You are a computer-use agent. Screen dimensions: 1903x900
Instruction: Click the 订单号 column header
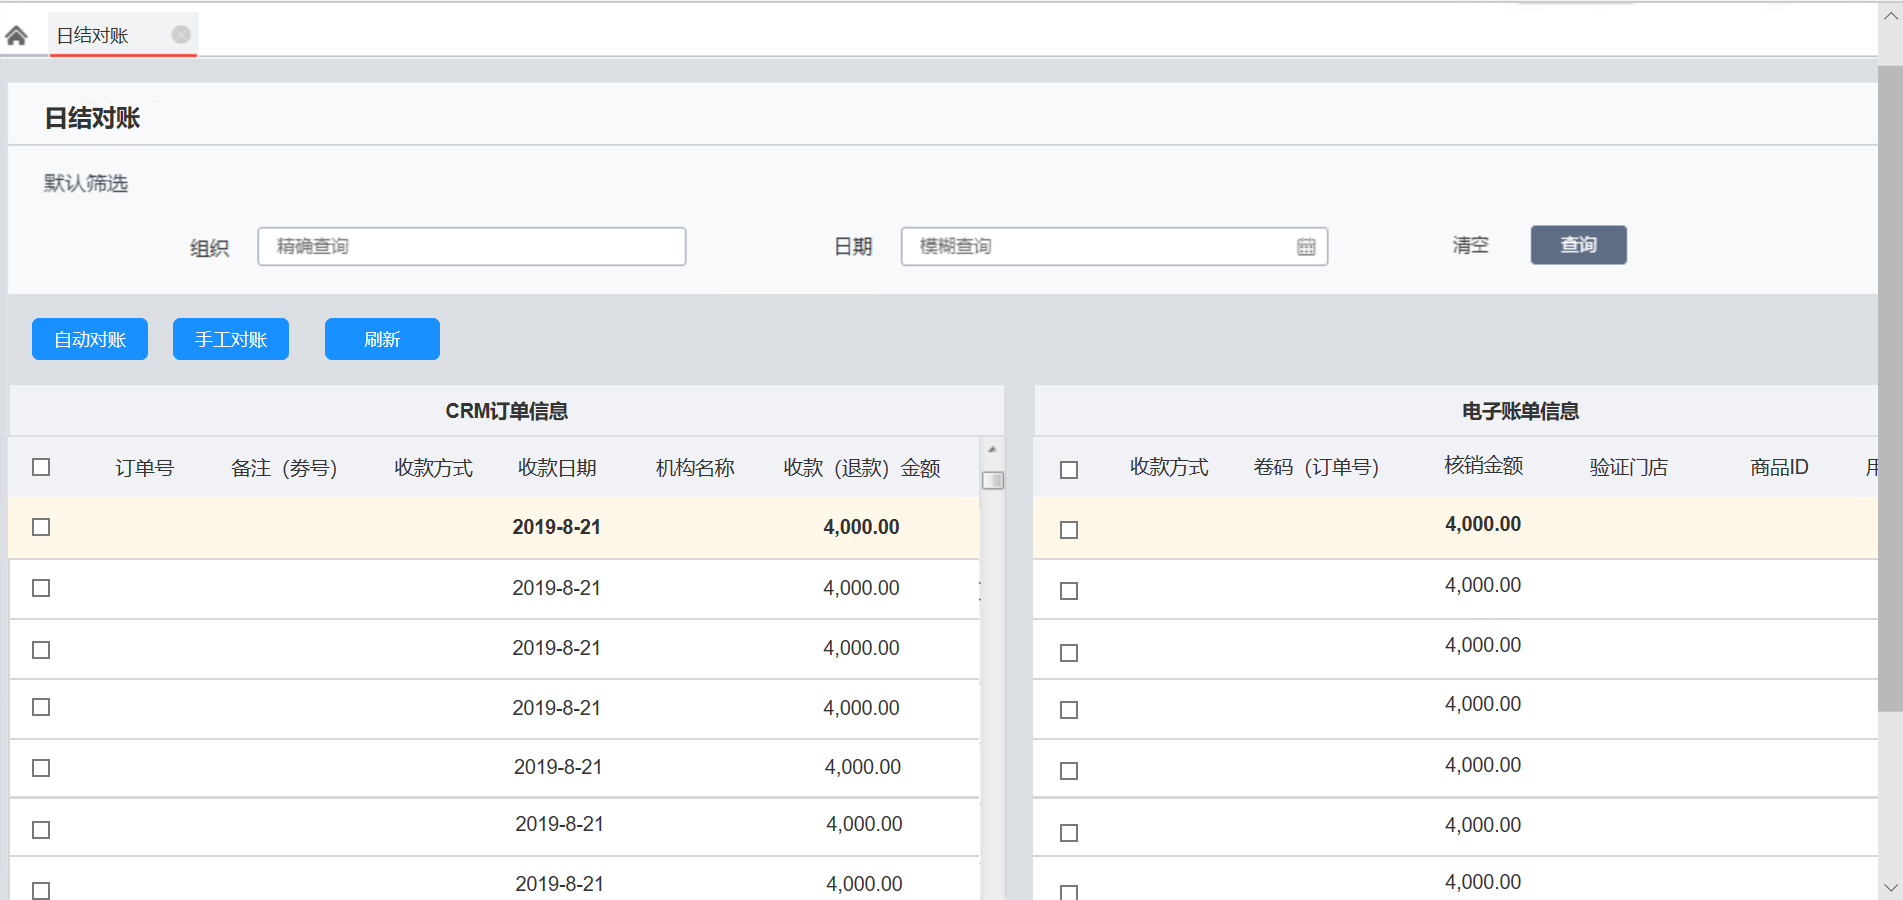[144, 468]
